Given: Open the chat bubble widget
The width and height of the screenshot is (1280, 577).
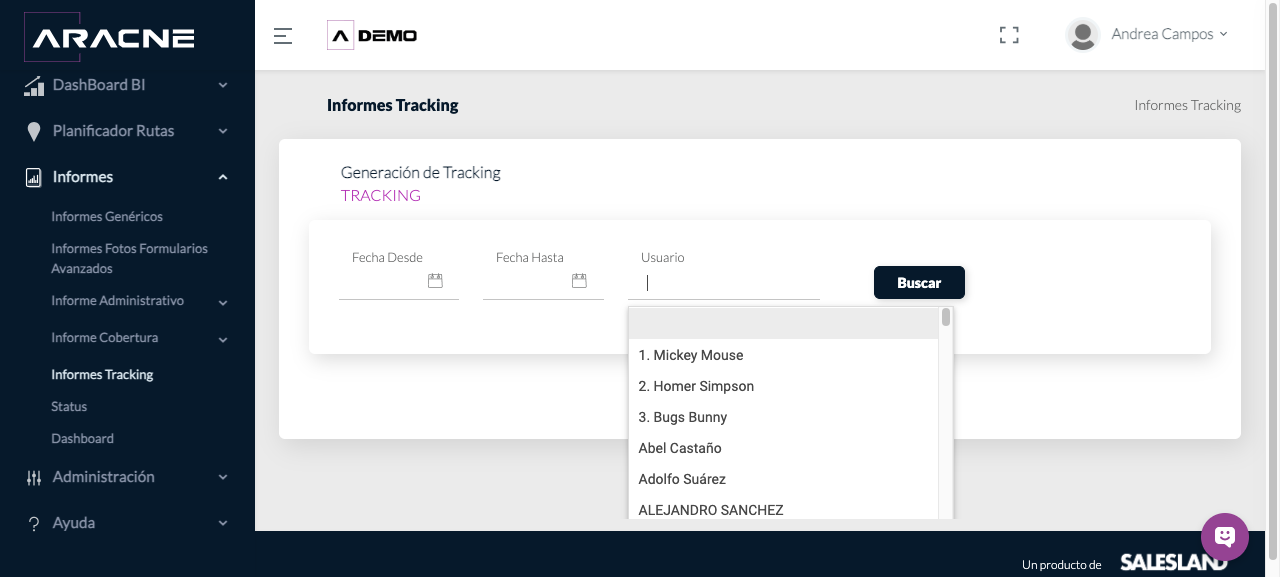Looking at the screenshot, I should click(1225, 536).
